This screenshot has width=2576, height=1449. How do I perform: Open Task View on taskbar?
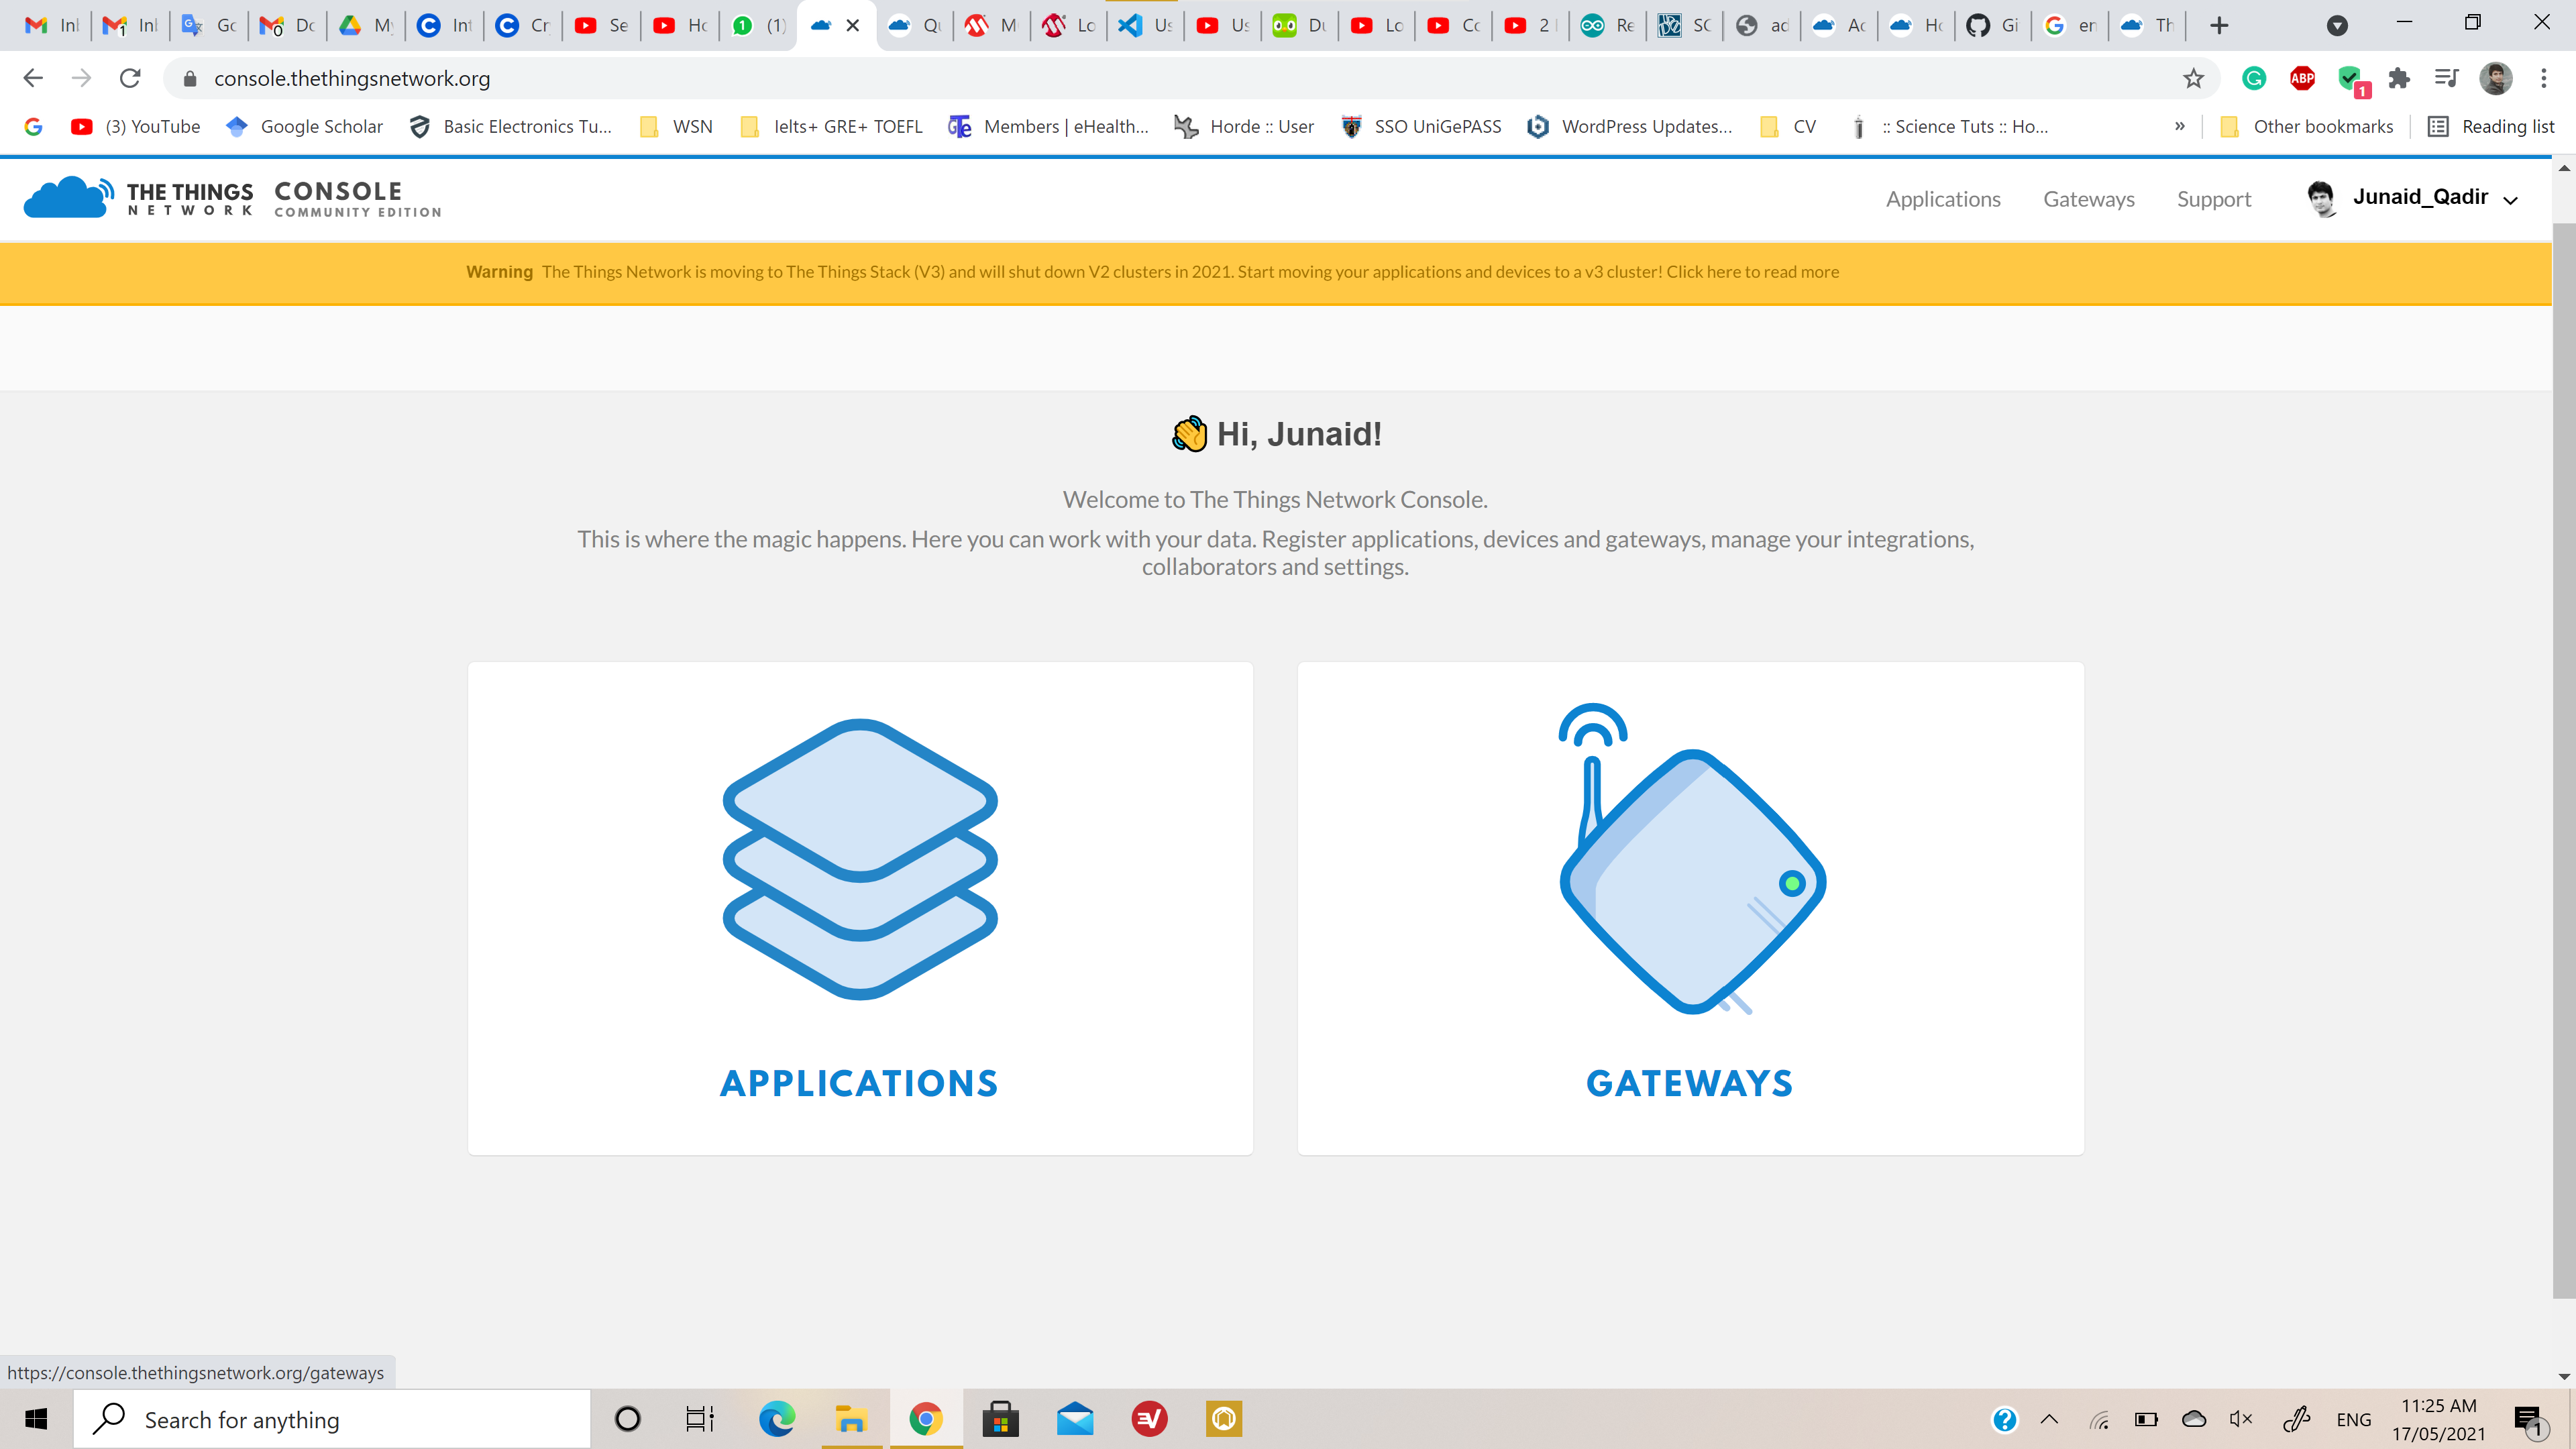click(700, 1419)
